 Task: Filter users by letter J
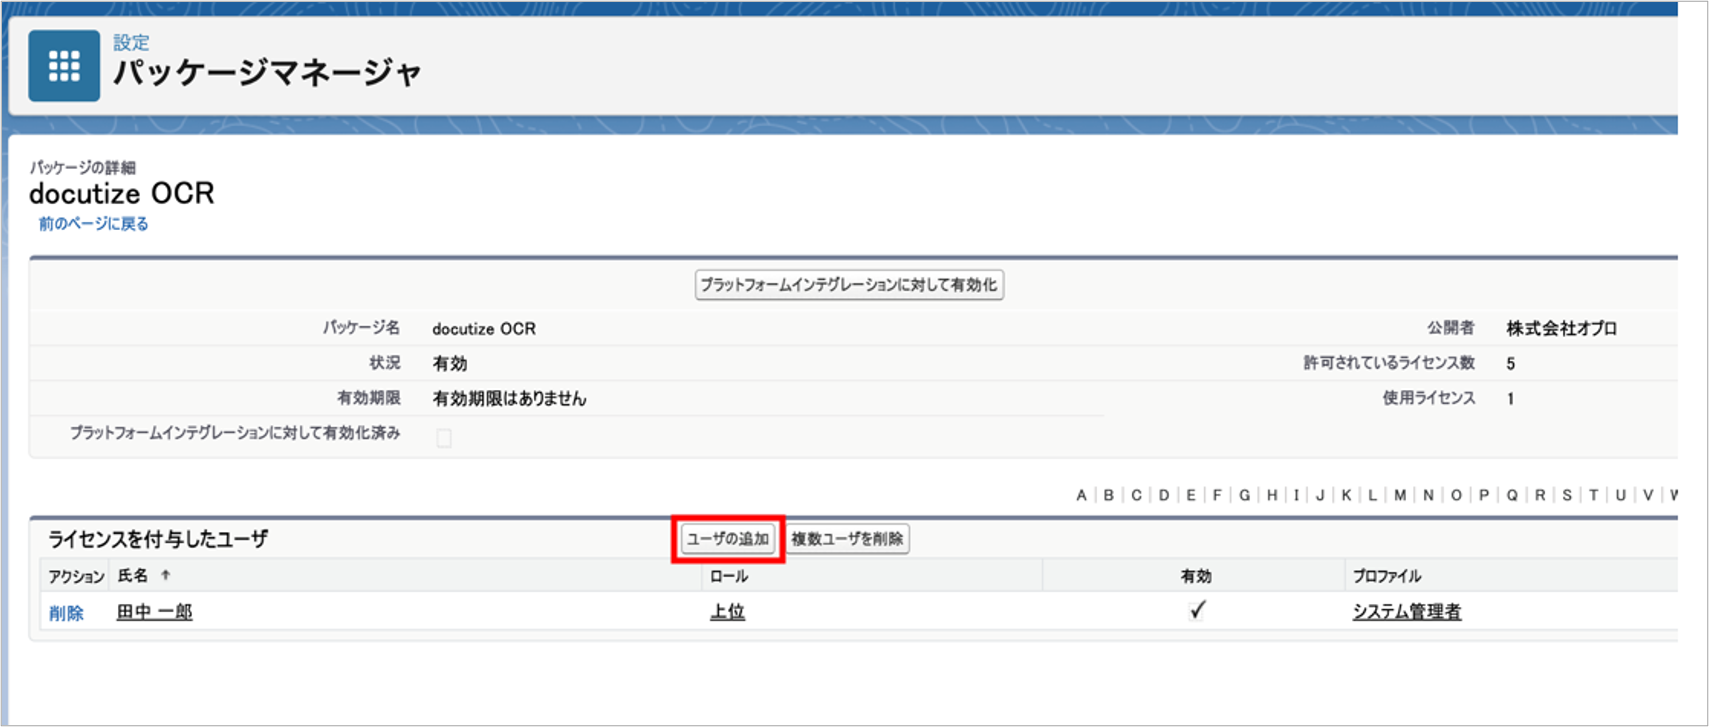click(1320, 495)
